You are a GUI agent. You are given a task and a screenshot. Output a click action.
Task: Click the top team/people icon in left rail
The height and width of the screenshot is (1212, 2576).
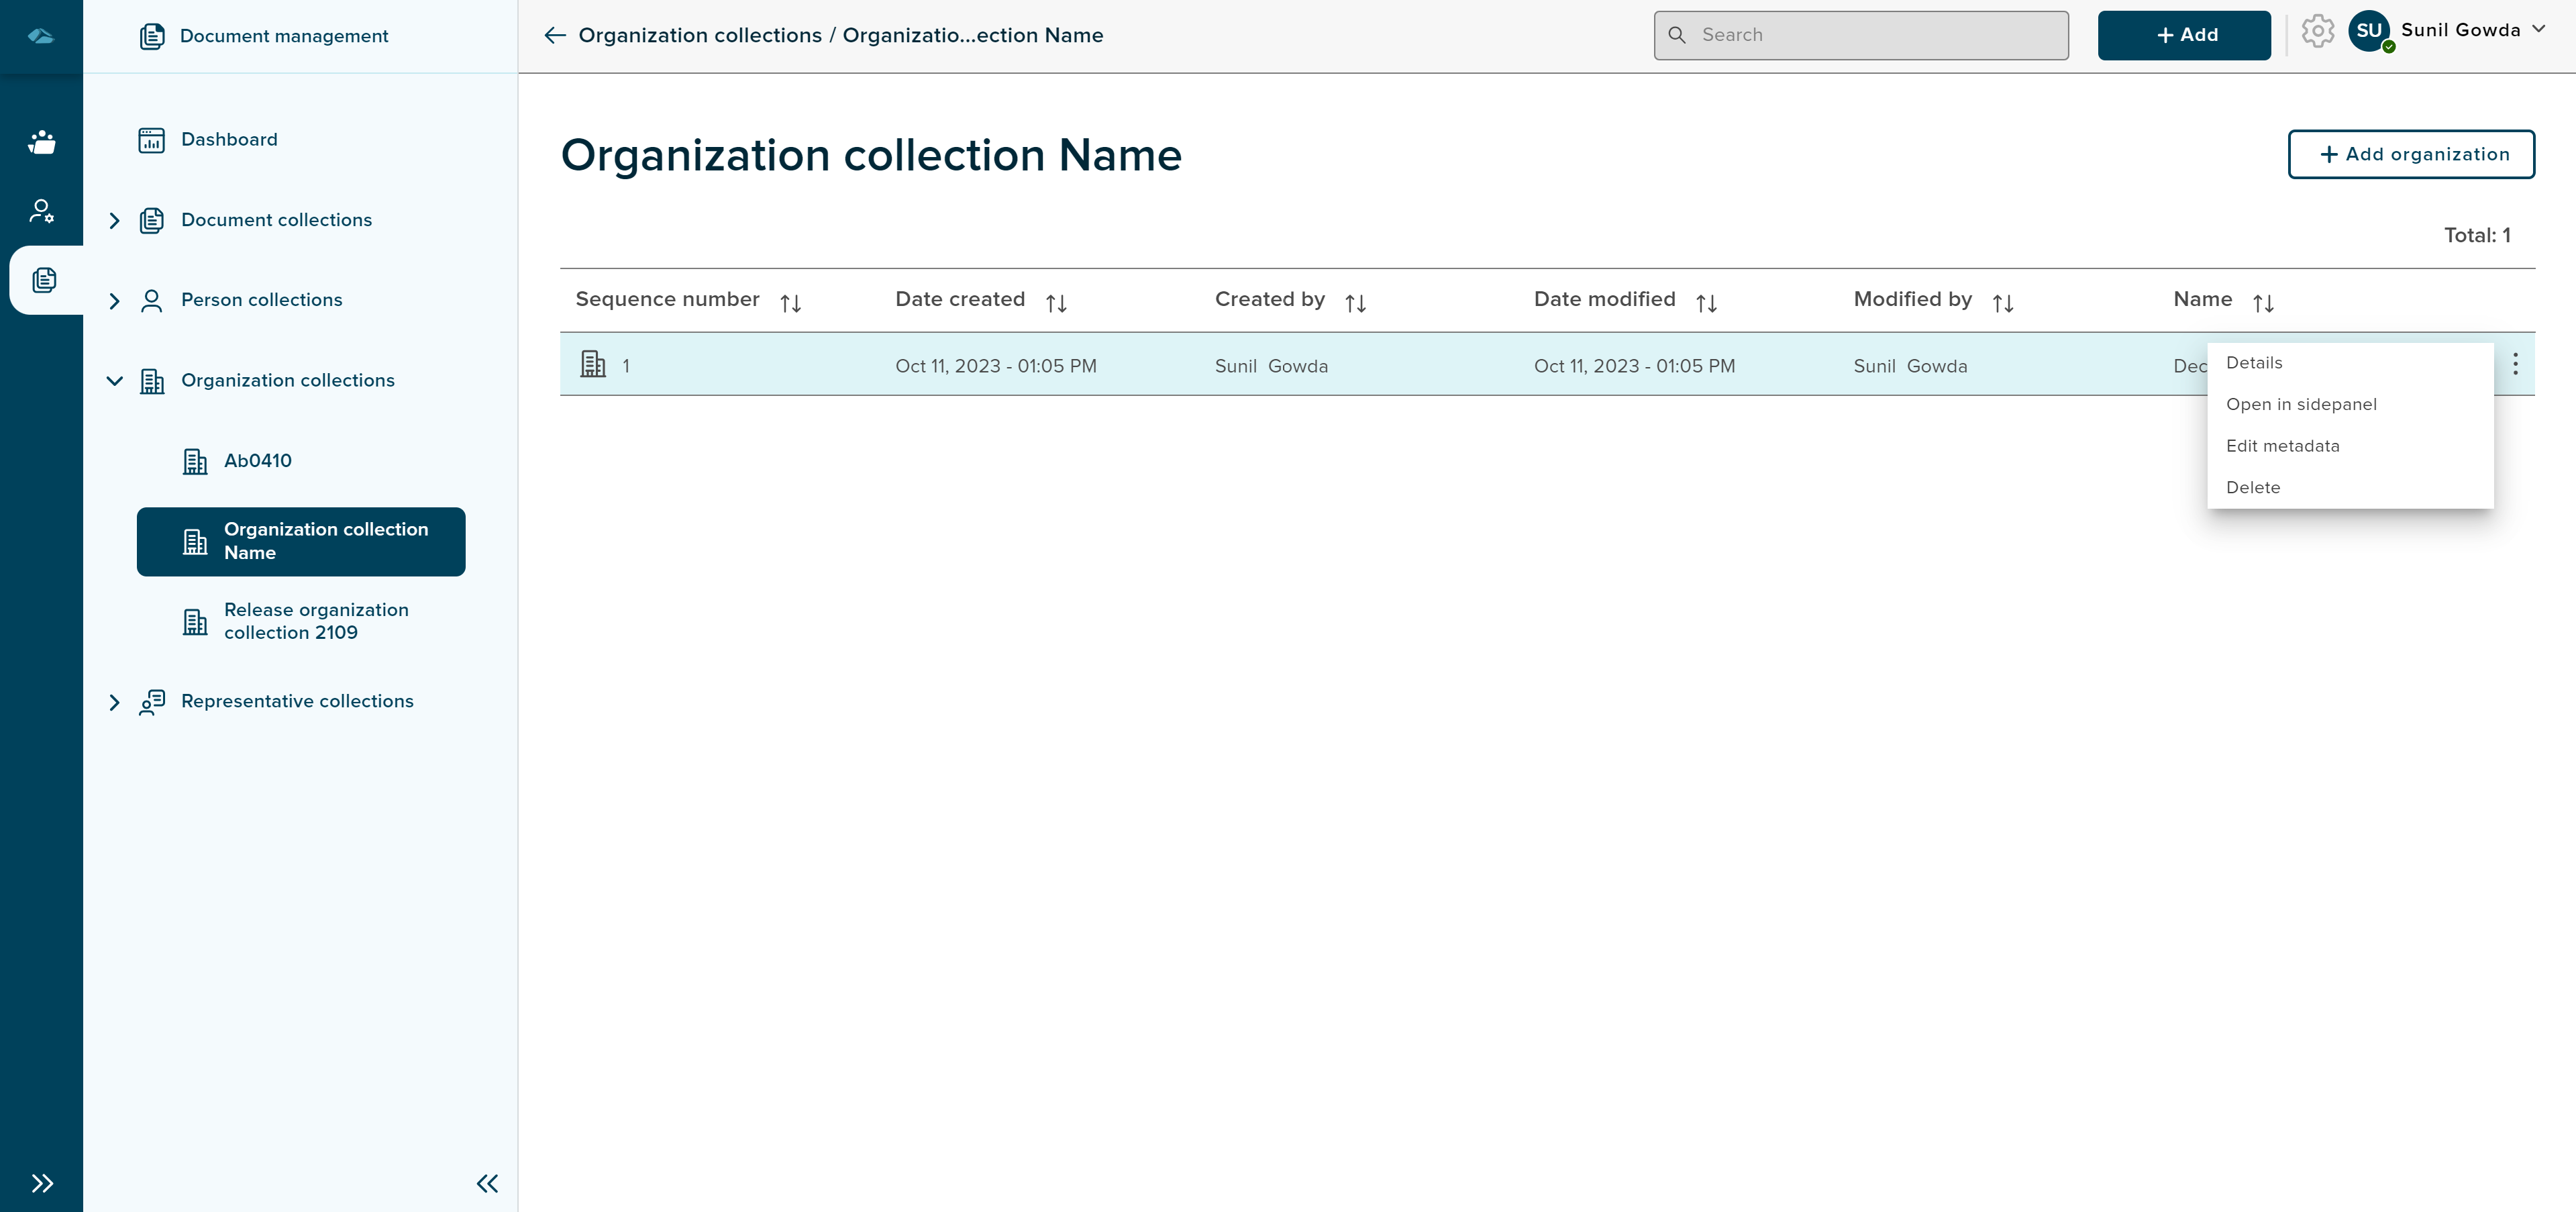(x=41, y=142)
